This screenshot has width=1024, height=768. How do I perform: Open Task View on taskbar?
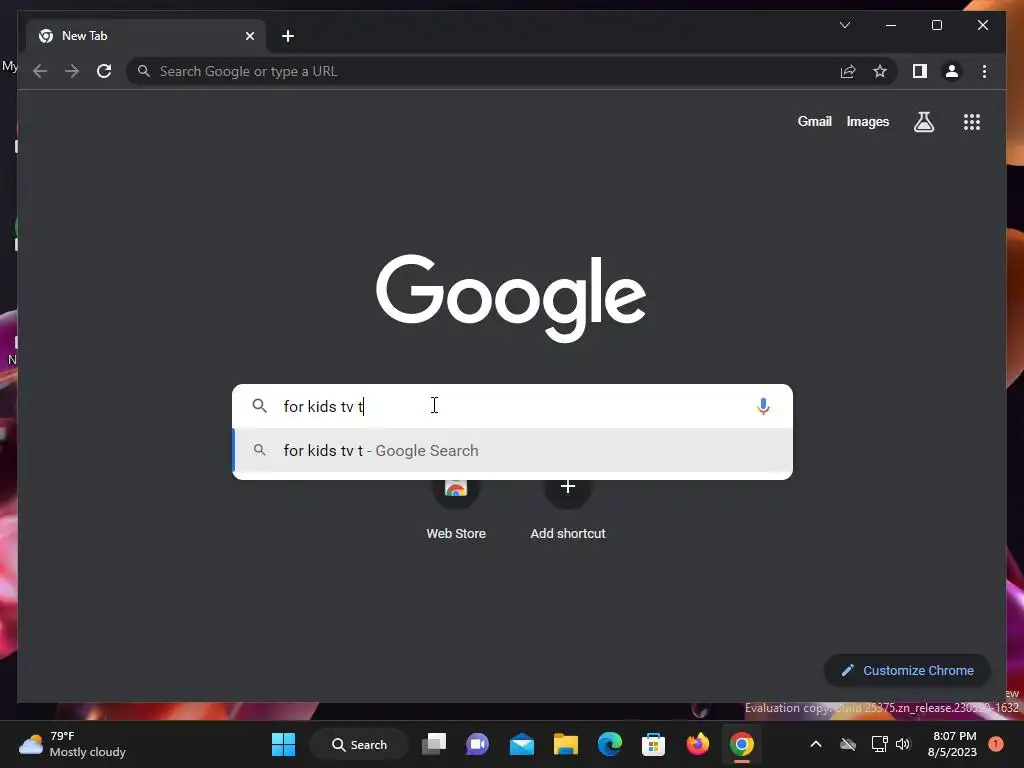click(434, 744)
